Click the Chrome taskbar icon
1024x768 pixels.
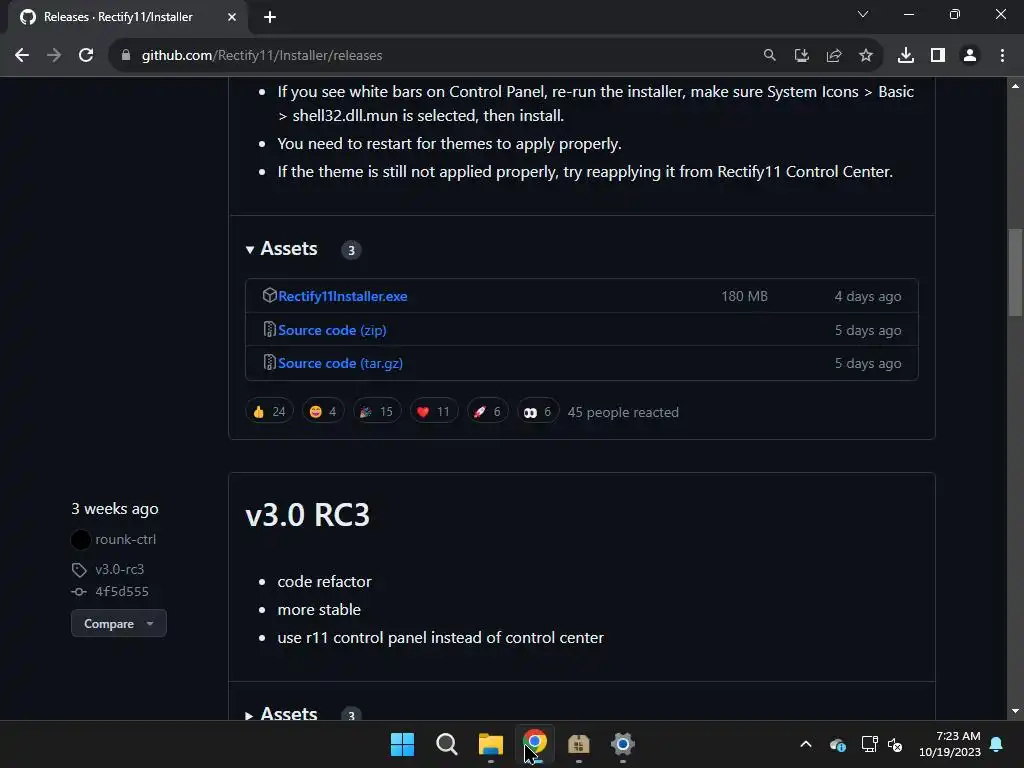pos(535,744)
